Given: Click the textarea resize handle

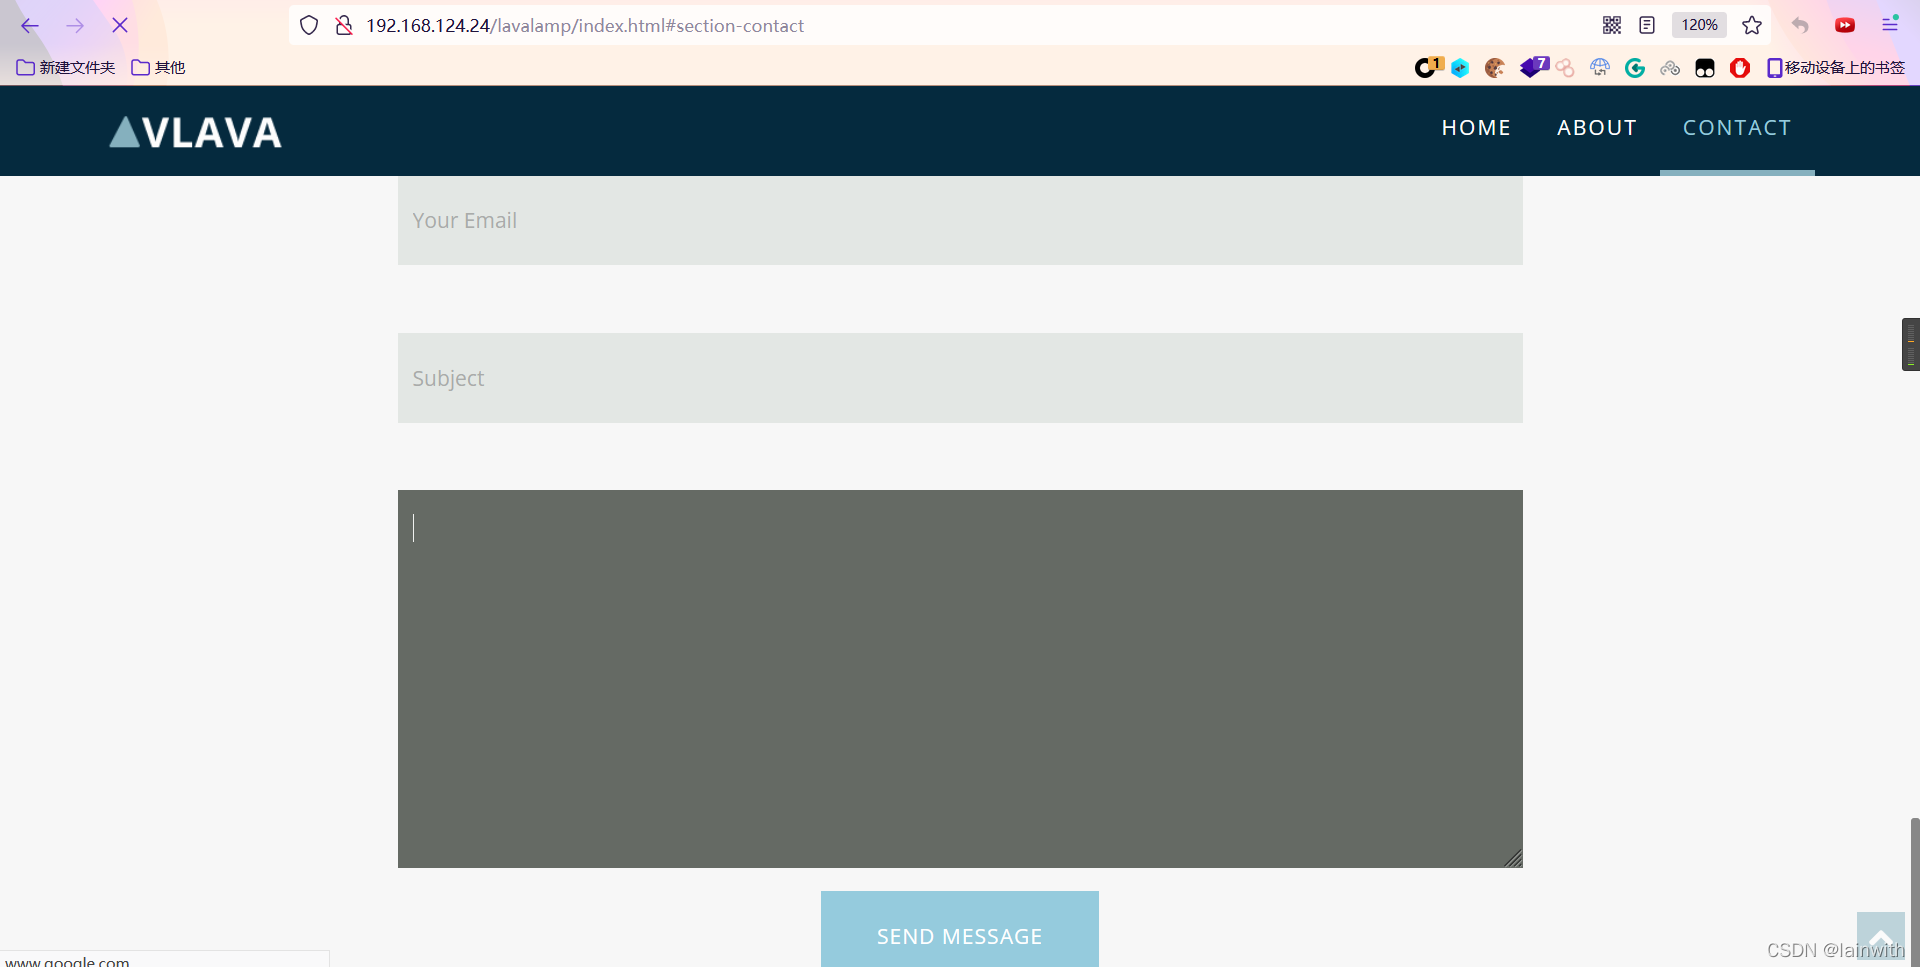Looking at the screenshot, I should 1513,858.
